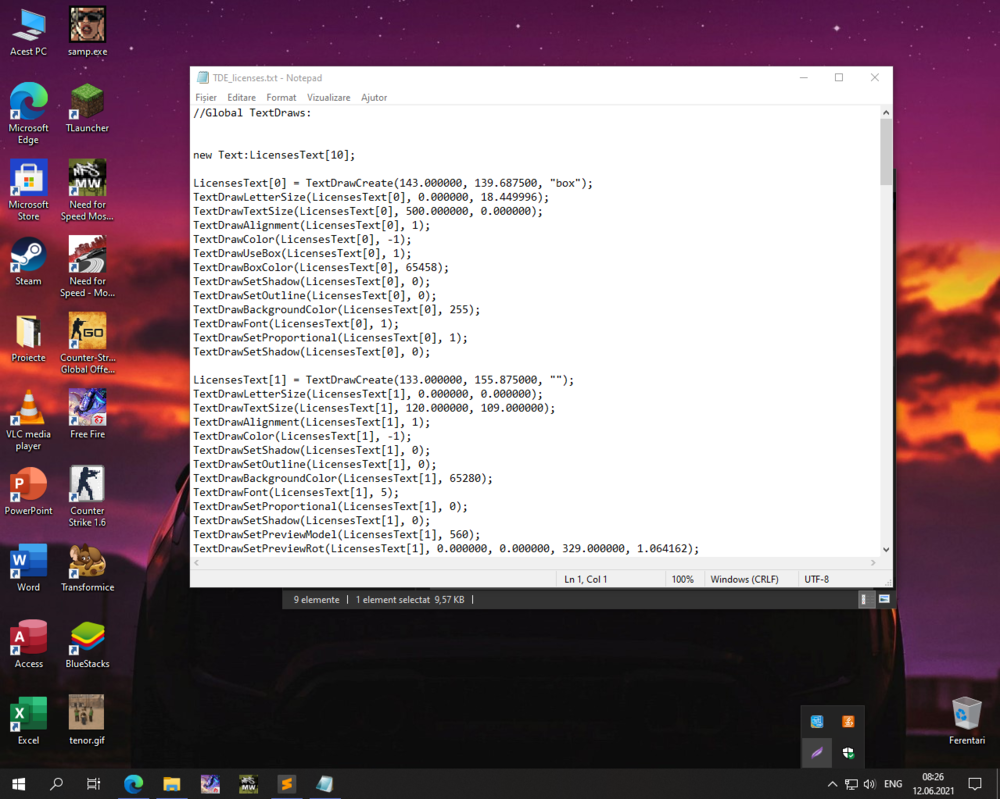The width and height of the screenshot is (1000, 799).
Task: Open the Acest PC desktop icon
Action: [29, 32]
